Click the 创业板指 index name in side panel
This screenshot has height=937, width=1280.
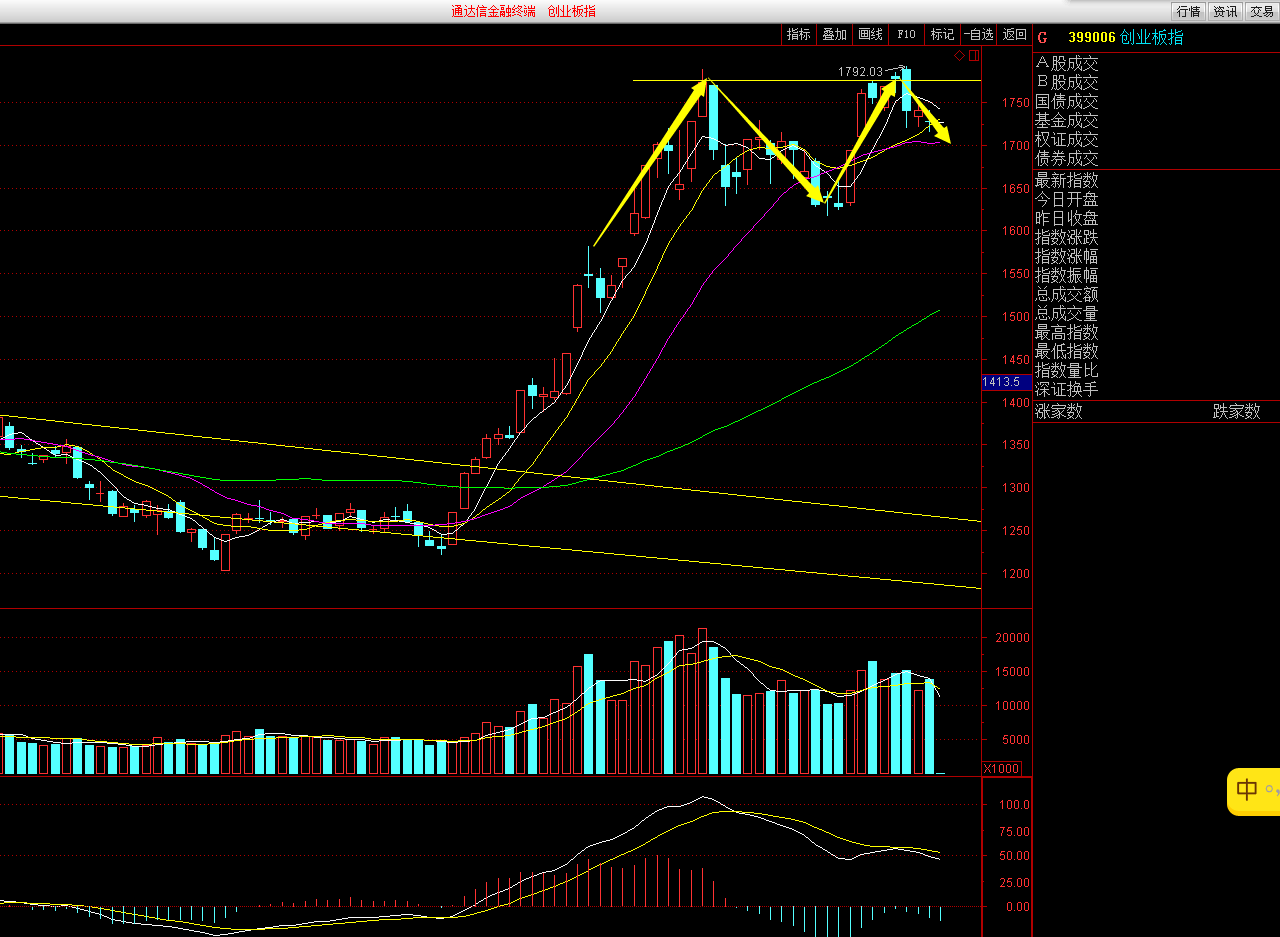tap(1152, 38)
